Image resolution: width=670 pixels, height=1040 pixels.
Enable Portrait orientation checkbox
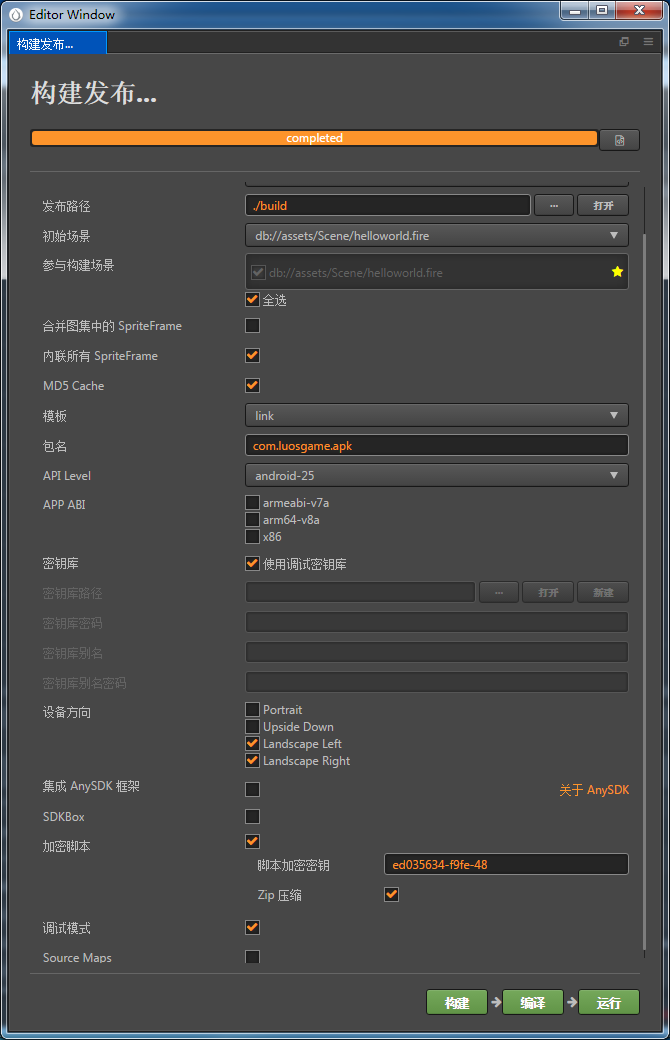(x=252, y=709)
